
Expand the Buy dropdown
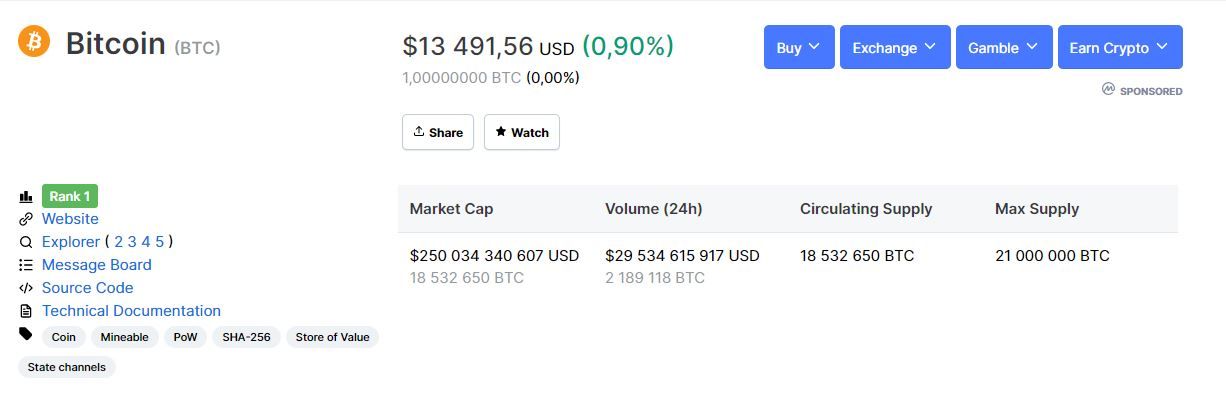click(x=799, y=47)
